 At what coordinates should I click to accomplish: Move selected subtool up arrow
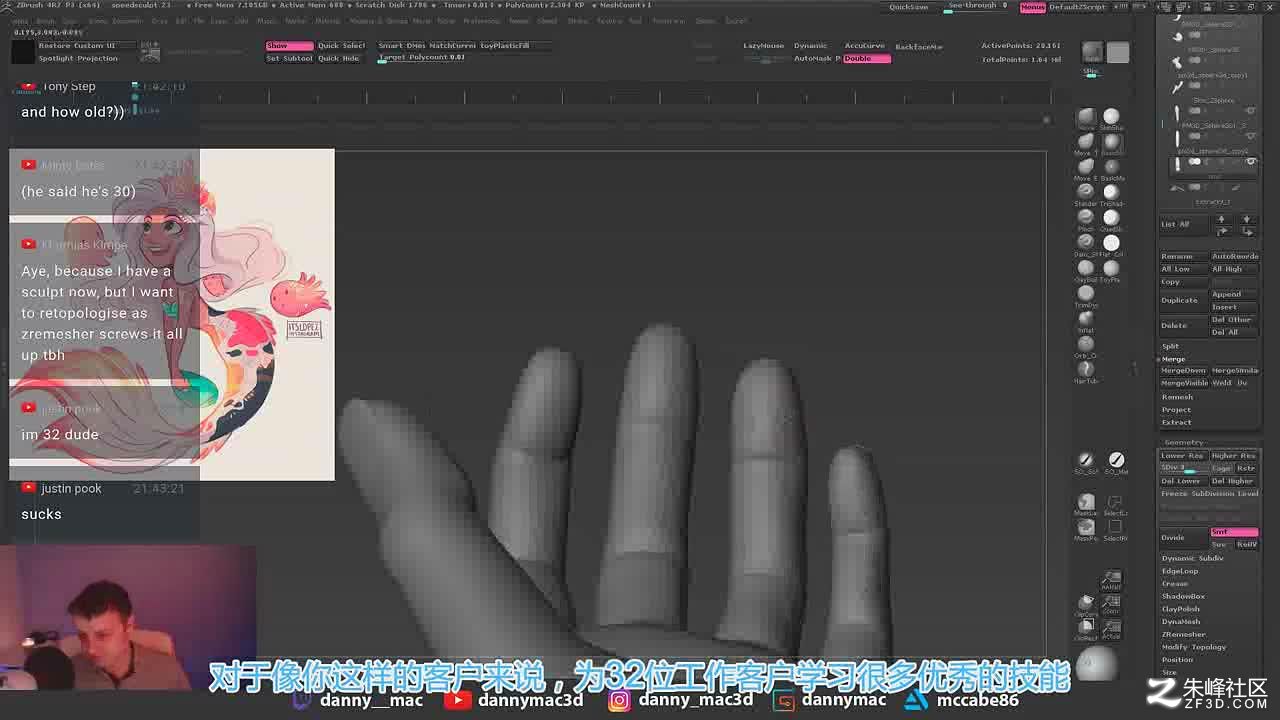pos(1221,219)
